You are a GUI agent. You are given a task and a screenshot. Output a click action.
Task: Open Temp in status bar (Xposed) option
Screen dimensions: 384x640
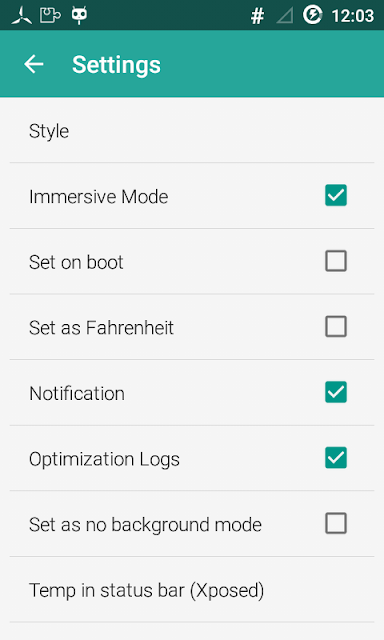192,590
